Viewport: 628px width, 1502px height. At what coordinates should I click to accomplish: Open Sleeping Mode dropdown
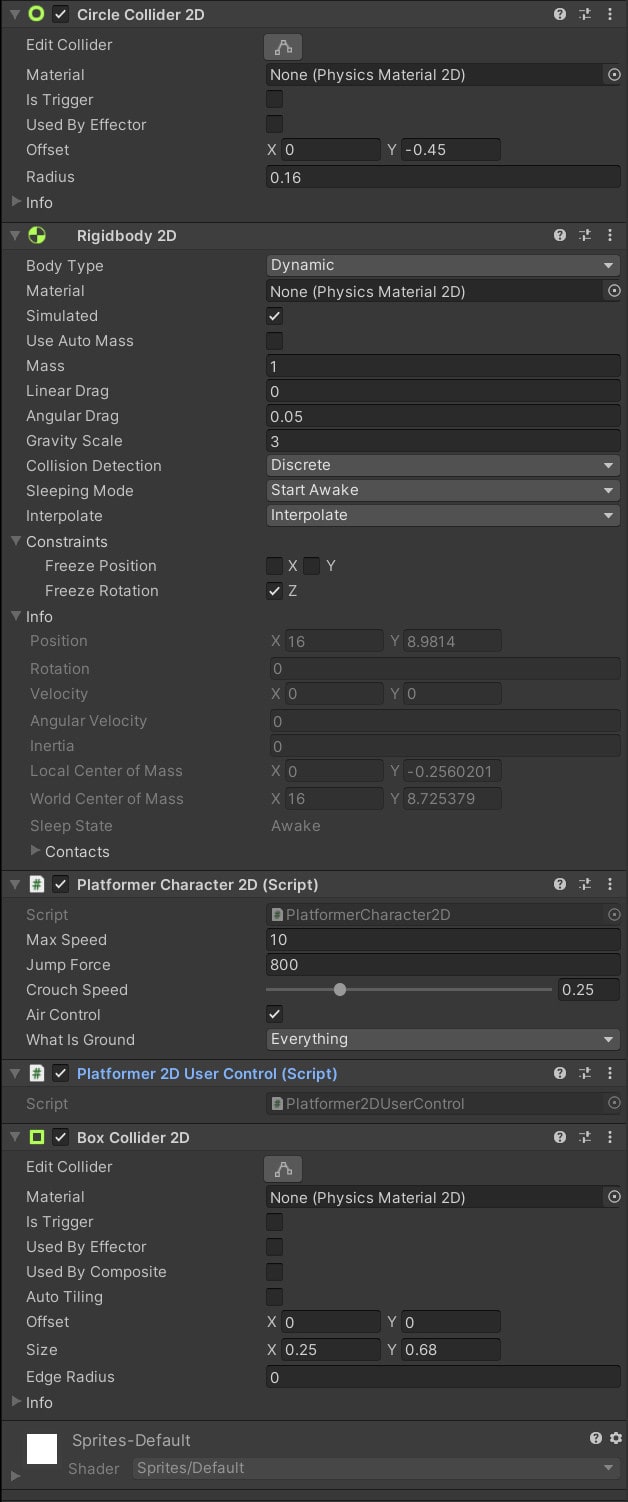[x=443, y=490]
